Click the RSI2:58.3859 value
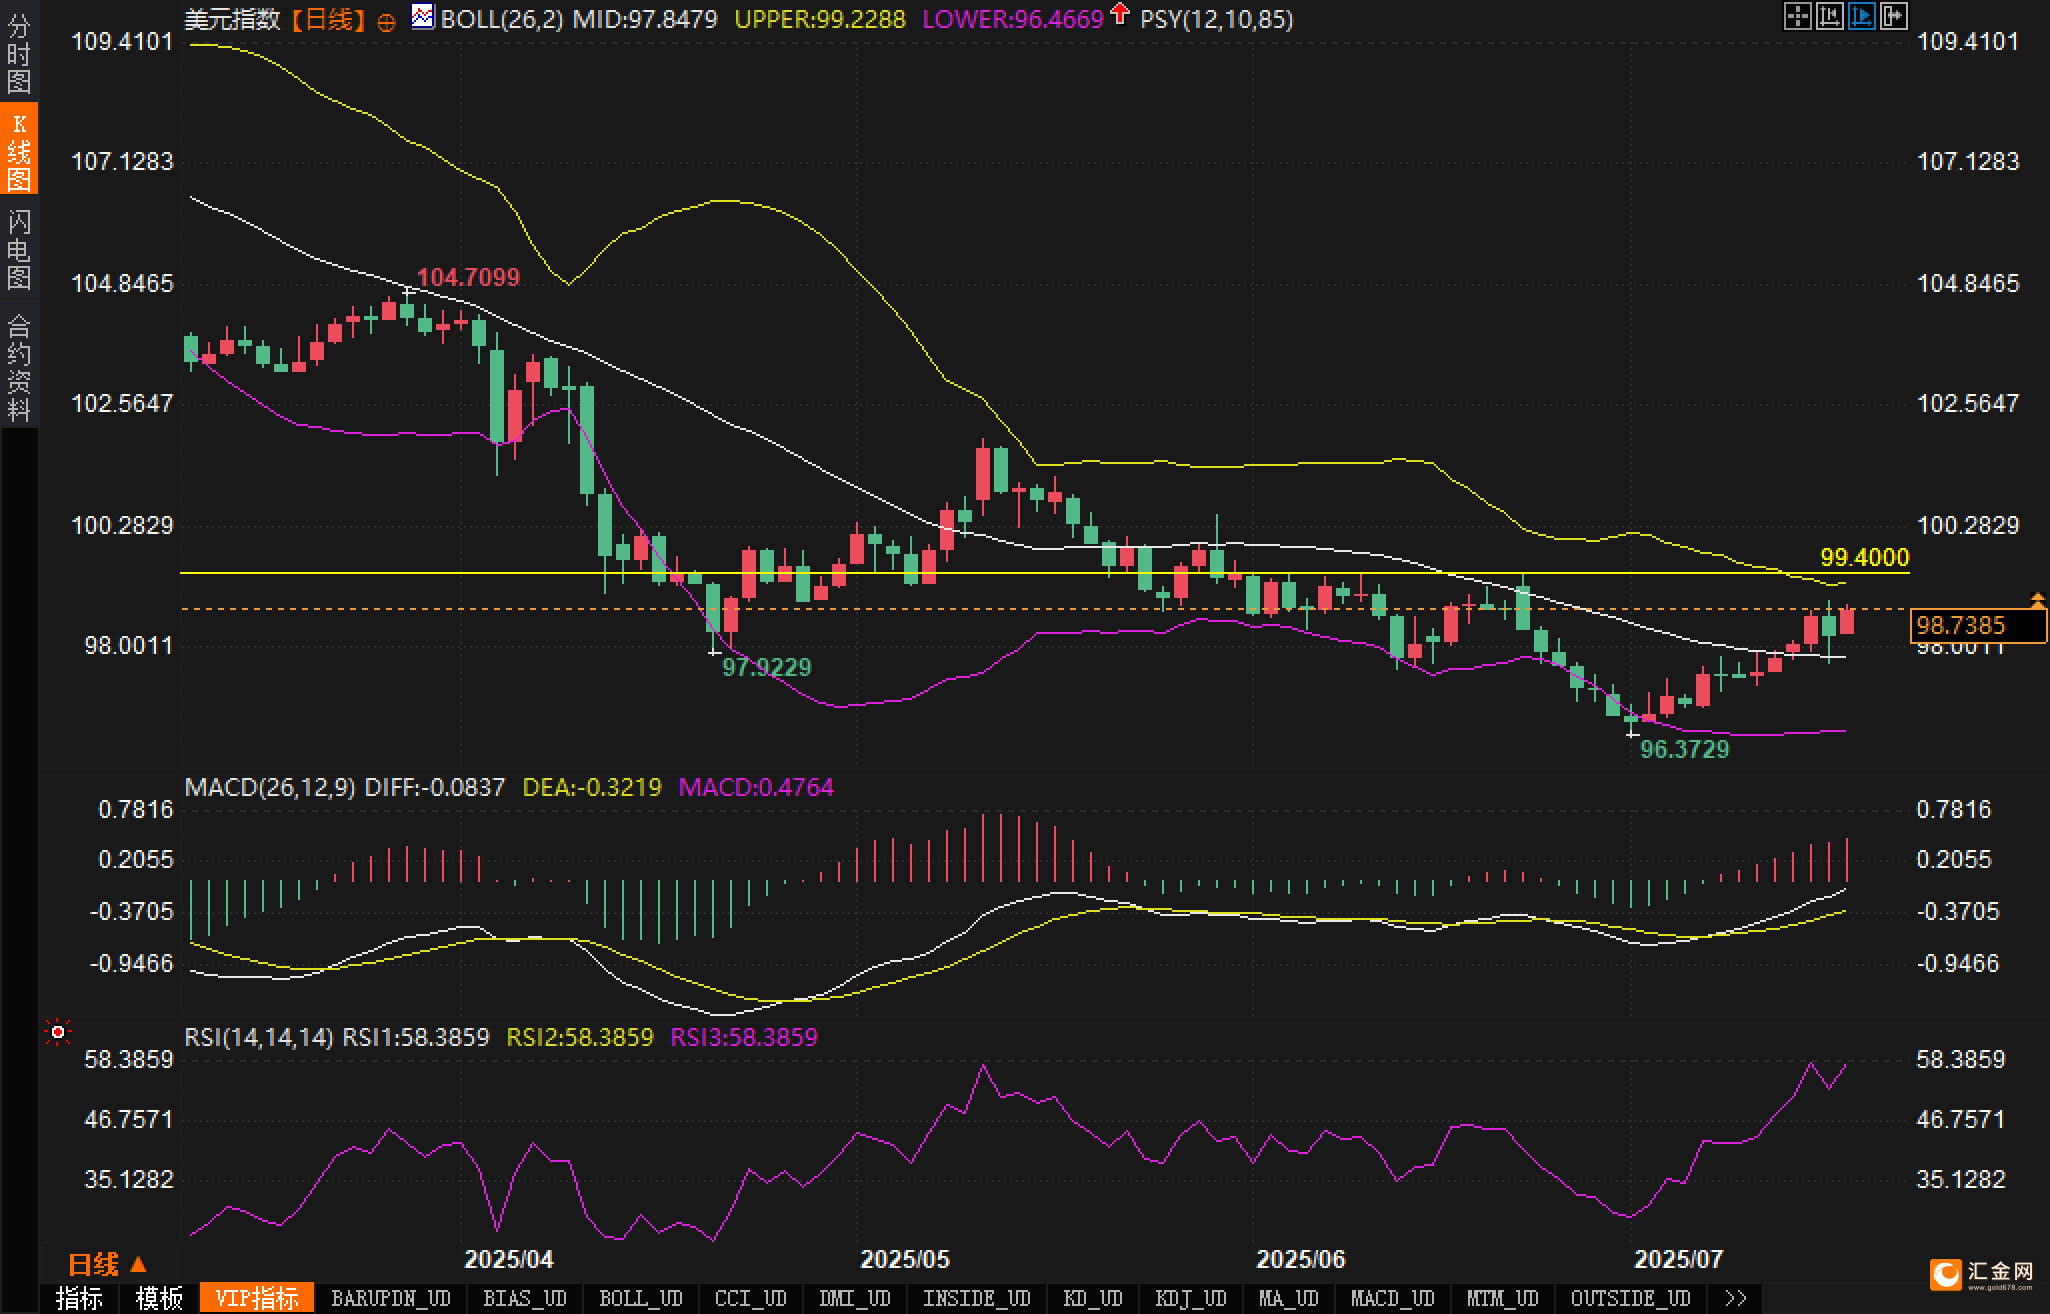 tap(580, 1037)
